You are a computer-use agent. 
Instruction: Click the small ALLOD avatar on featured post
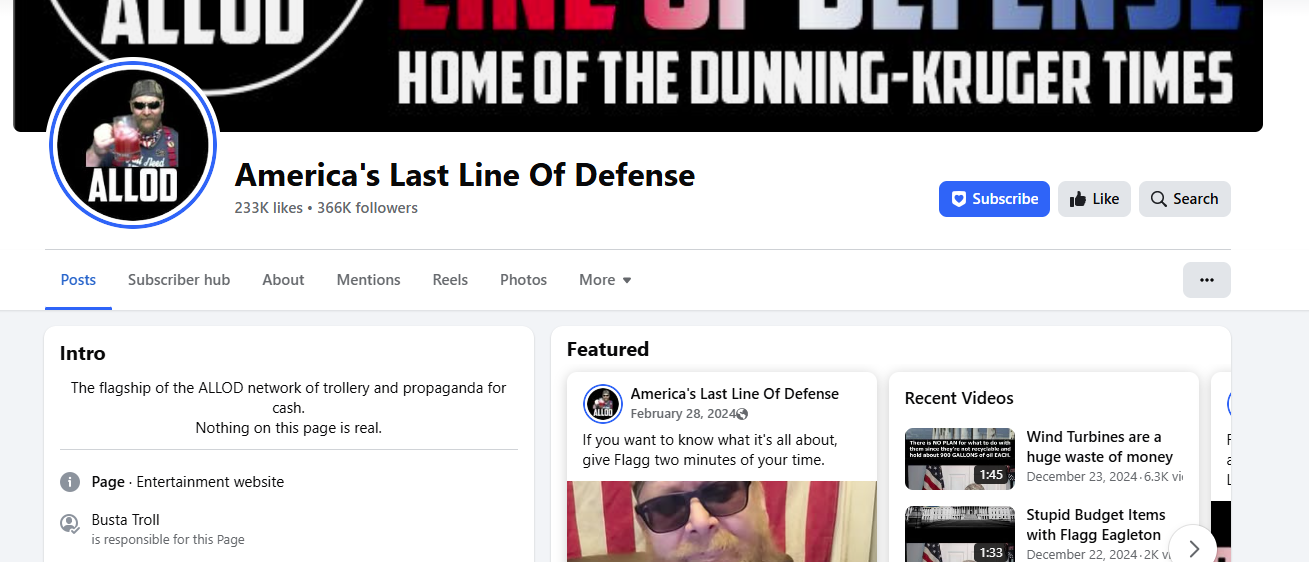coord(603,403)
